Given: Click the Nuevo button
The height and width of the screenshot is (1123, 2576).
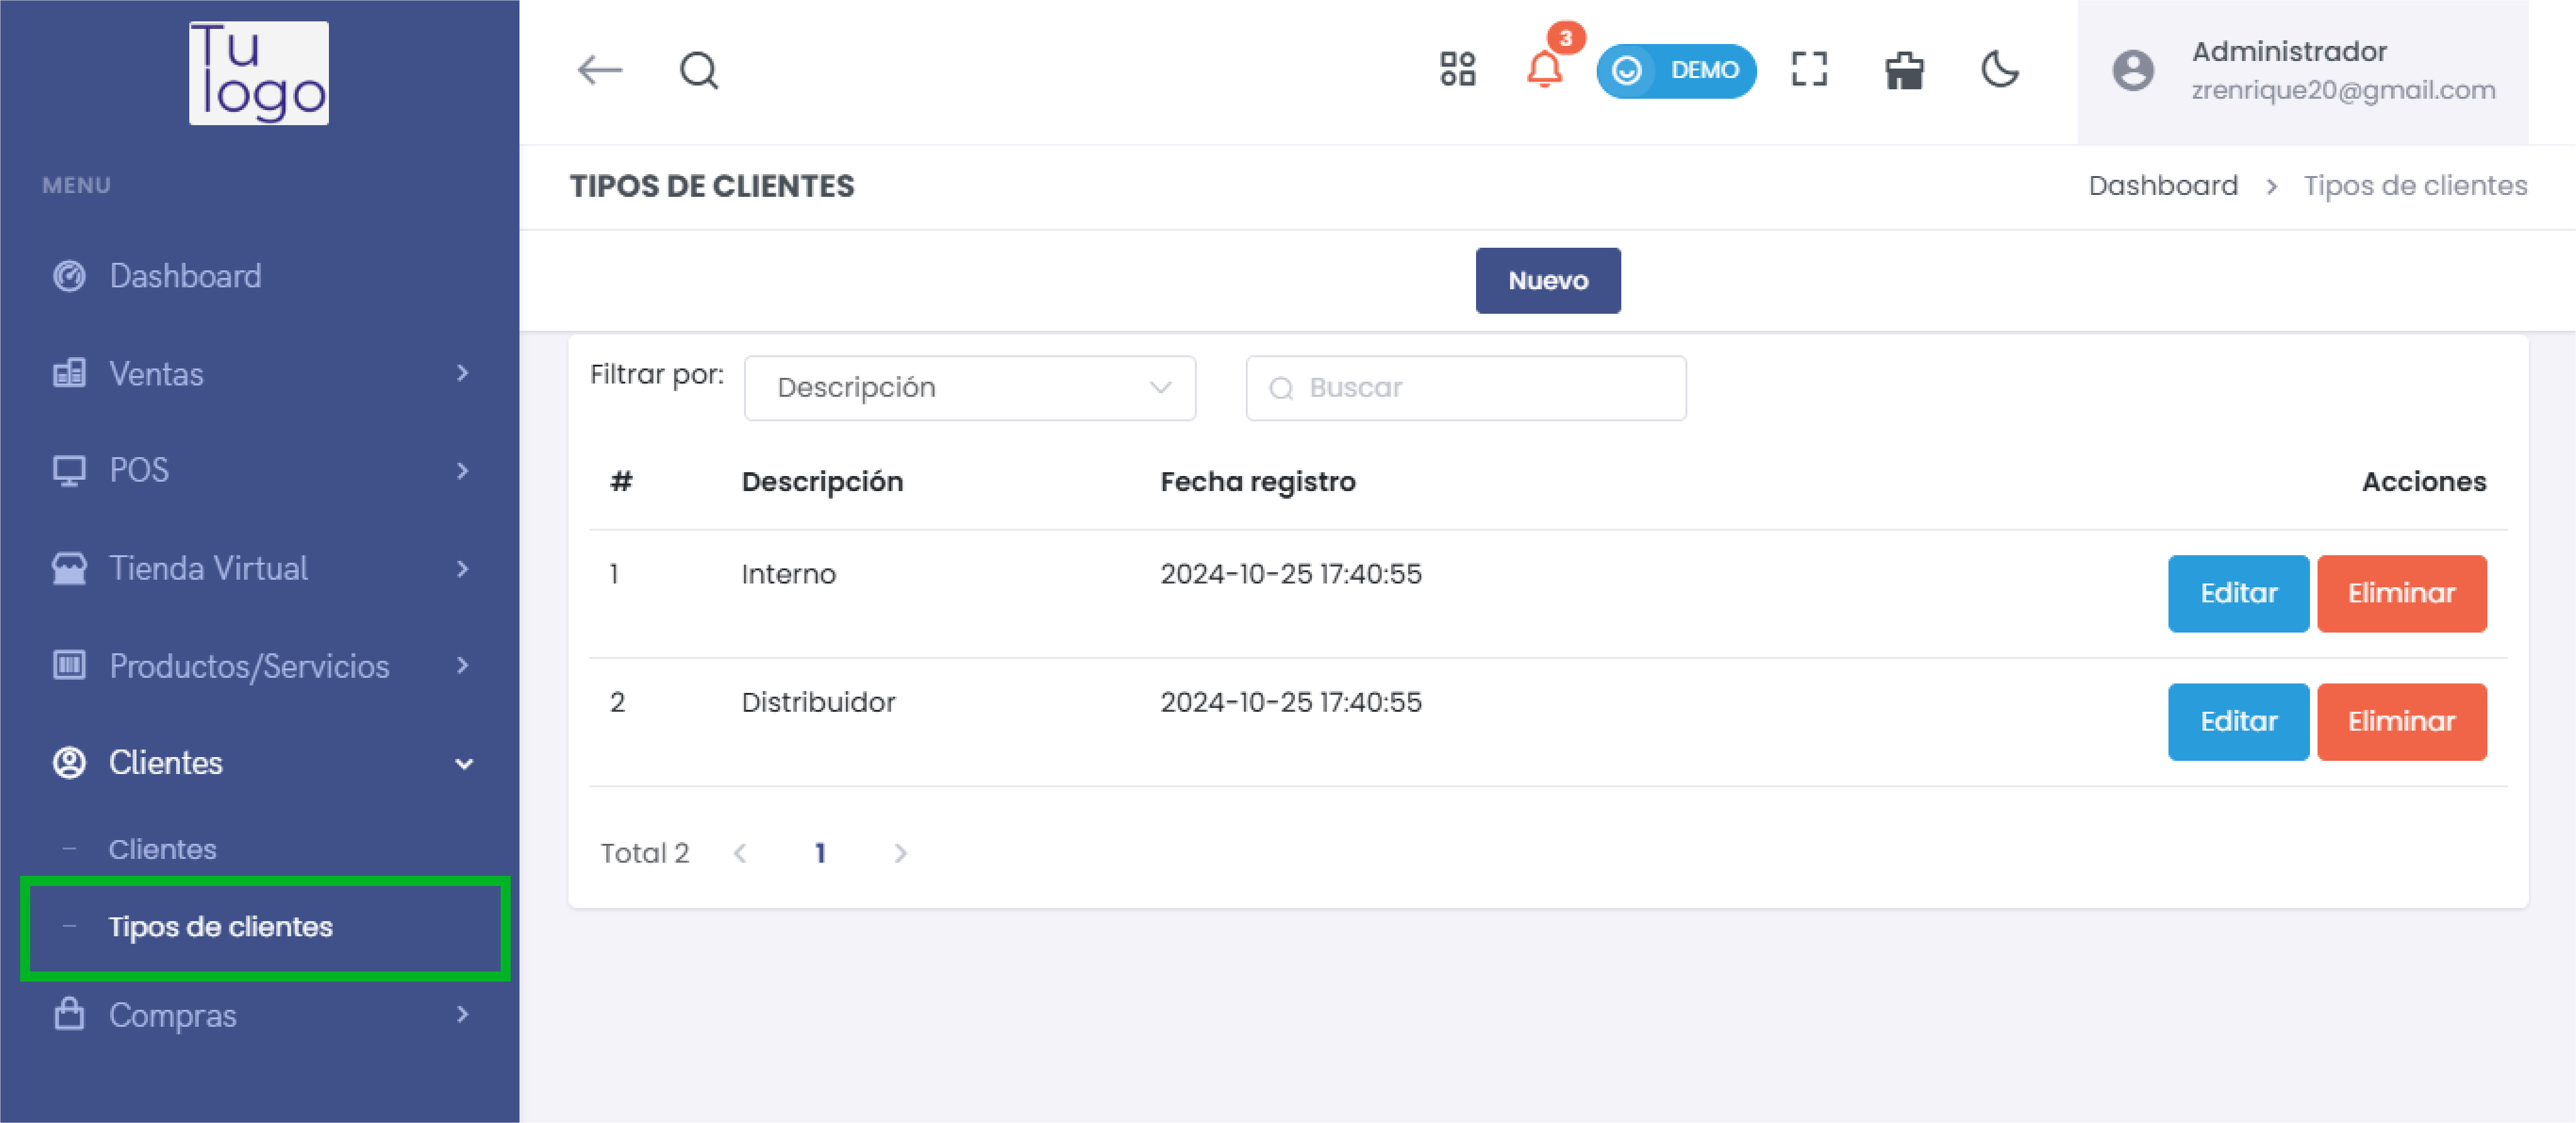Looking at the screenshot, I should click(1547, 281).
